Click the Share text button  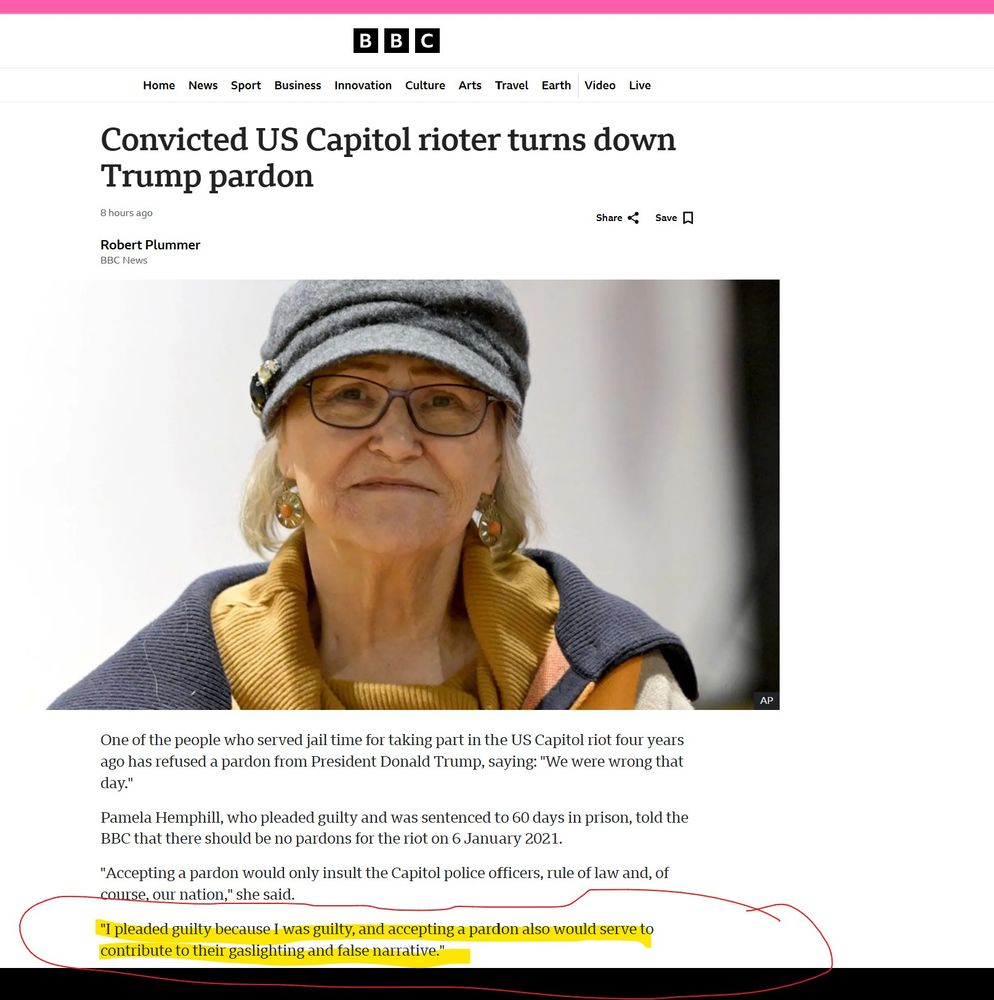tap(609, 218)
